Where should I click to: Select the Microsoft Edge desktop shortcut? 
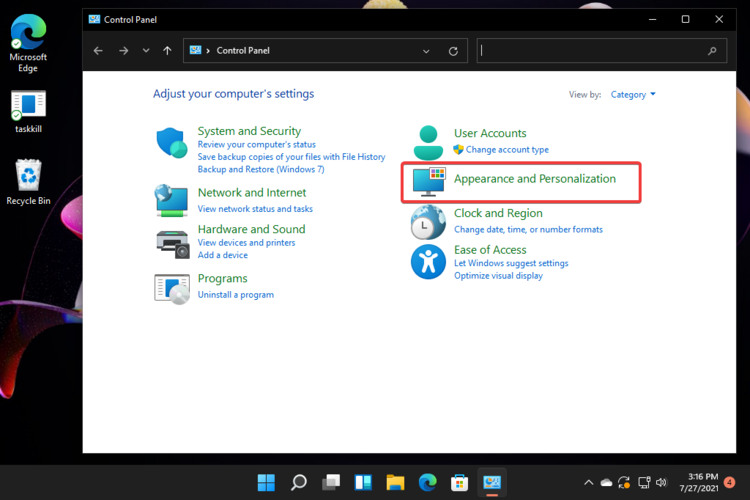point(28,43)
